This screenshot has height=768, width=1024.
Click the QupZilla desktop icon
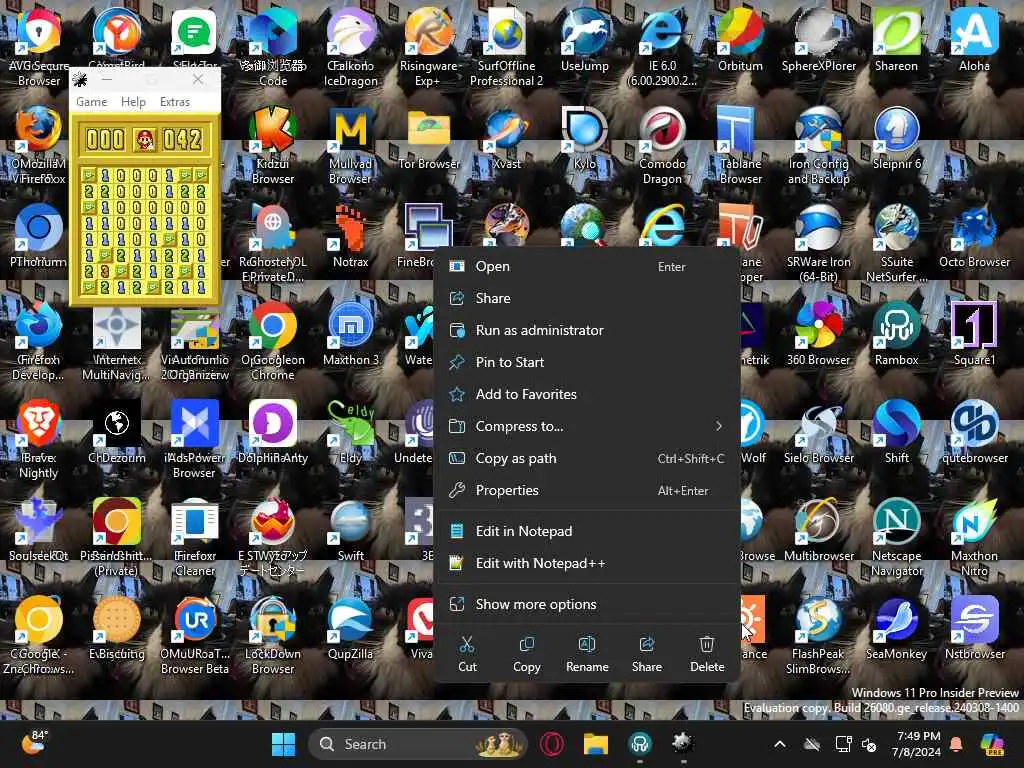pos(351,618)
